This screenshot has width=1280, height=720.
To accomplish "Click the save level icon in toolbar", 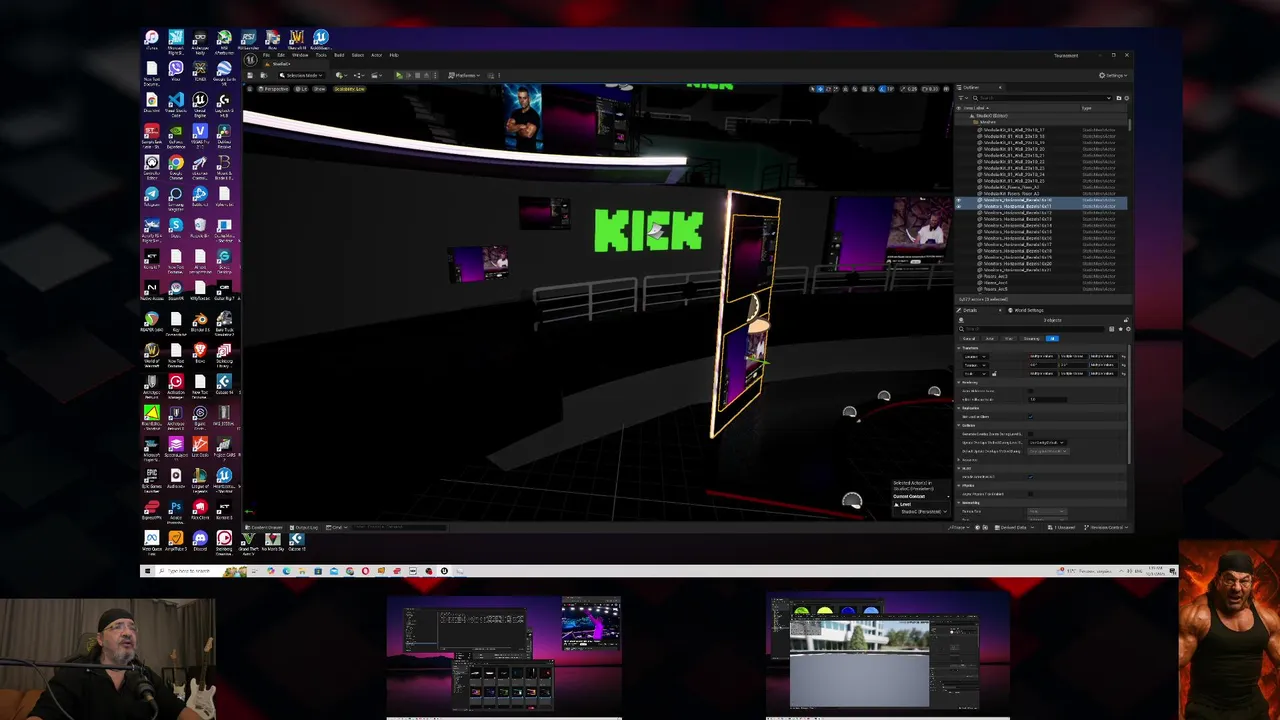I will pos(250,75).
